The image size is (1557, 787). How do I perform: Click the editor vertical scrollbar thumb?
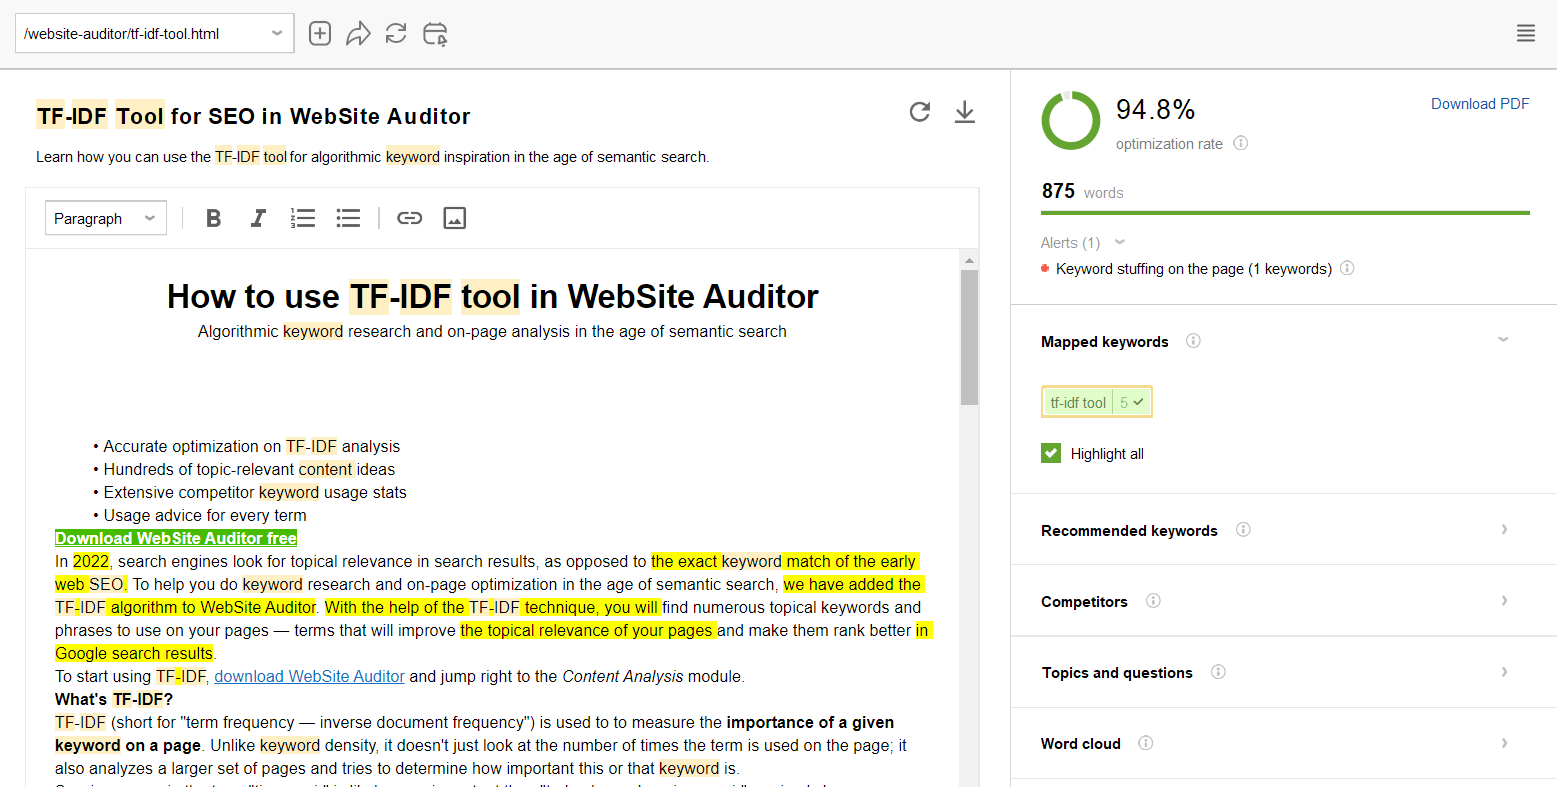point(968,336)
